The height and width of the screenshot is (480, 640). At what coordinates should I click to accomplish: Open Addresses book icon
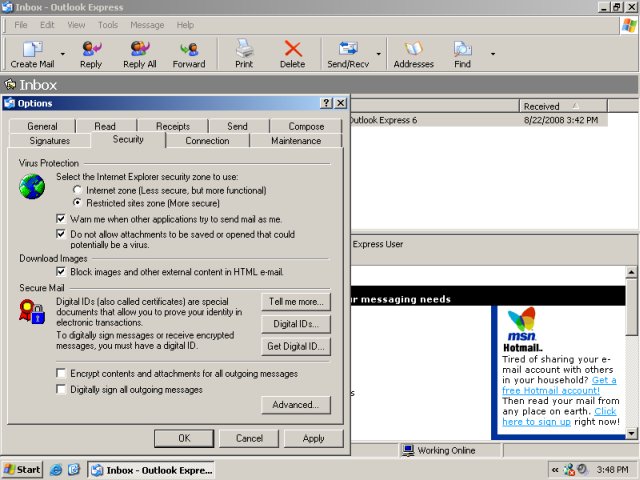[x=413, y=49]
